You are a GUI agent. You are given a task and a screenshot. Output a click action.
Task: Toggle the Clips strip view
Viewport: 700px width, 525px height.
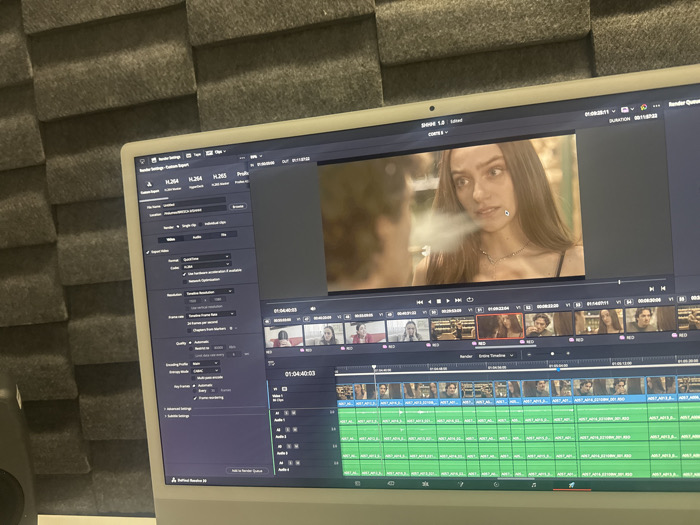pyautogui.click(x=215, y=152)
